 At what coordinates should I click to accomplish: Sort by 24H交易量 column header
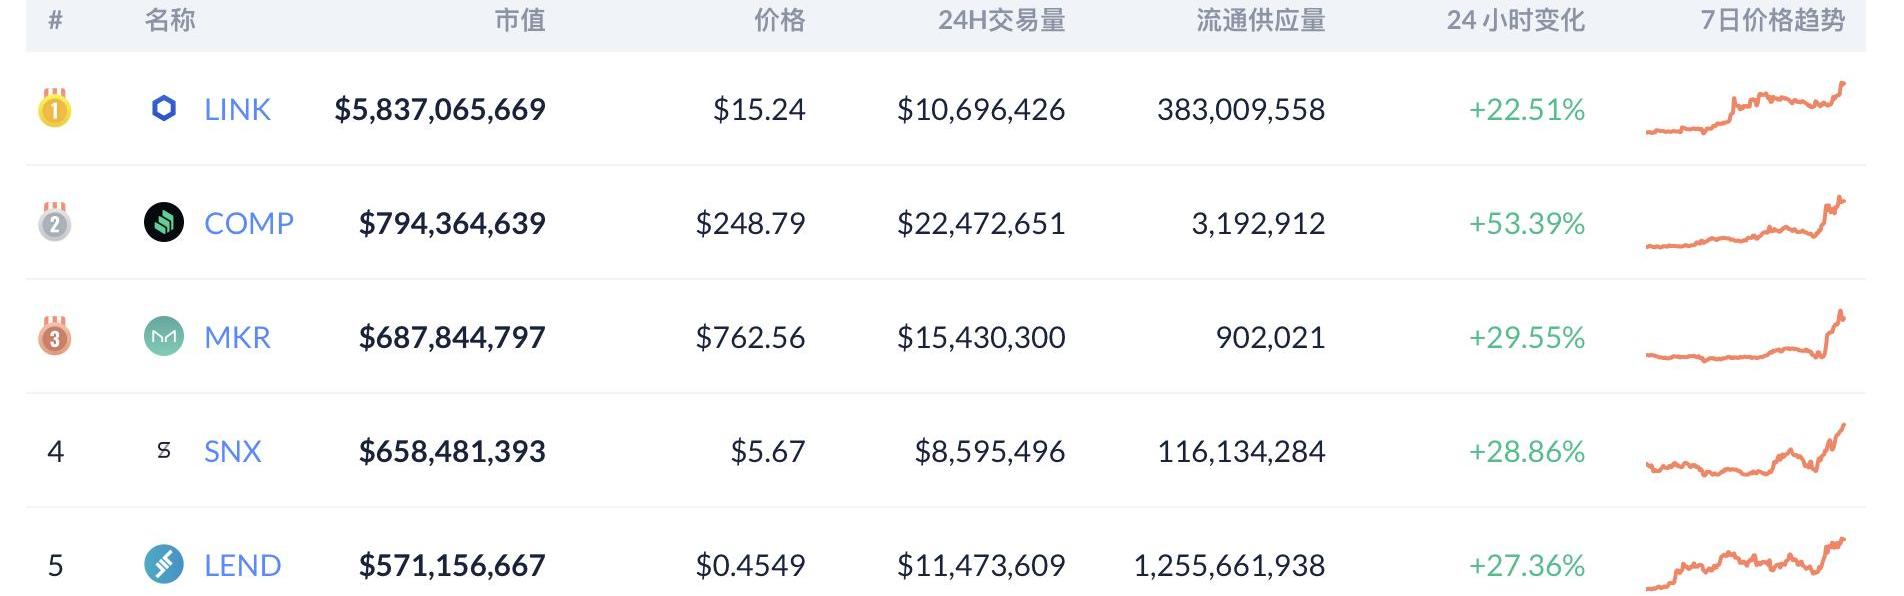click(1001, 20)
